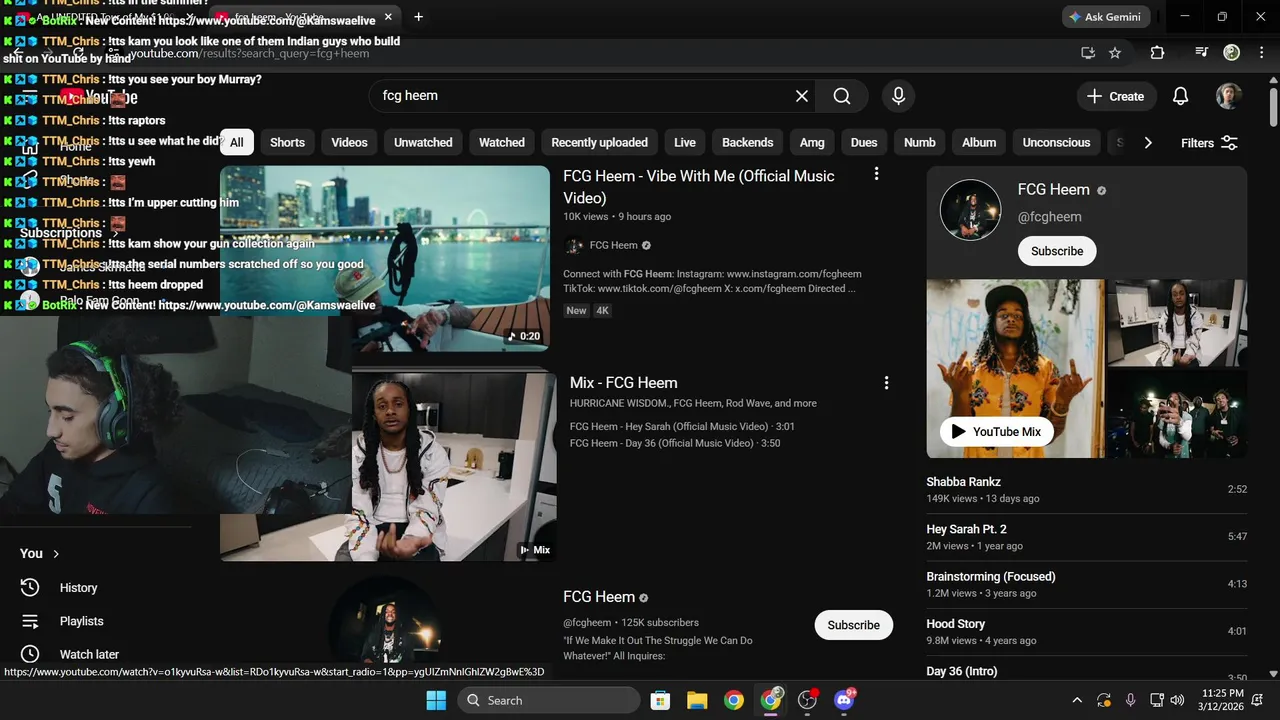Image resolution: width=1280 pixels, height=720 pixels.
Task: Play Hey Sarah Pt. 2 track
Action: click(x=1086, y=537)
